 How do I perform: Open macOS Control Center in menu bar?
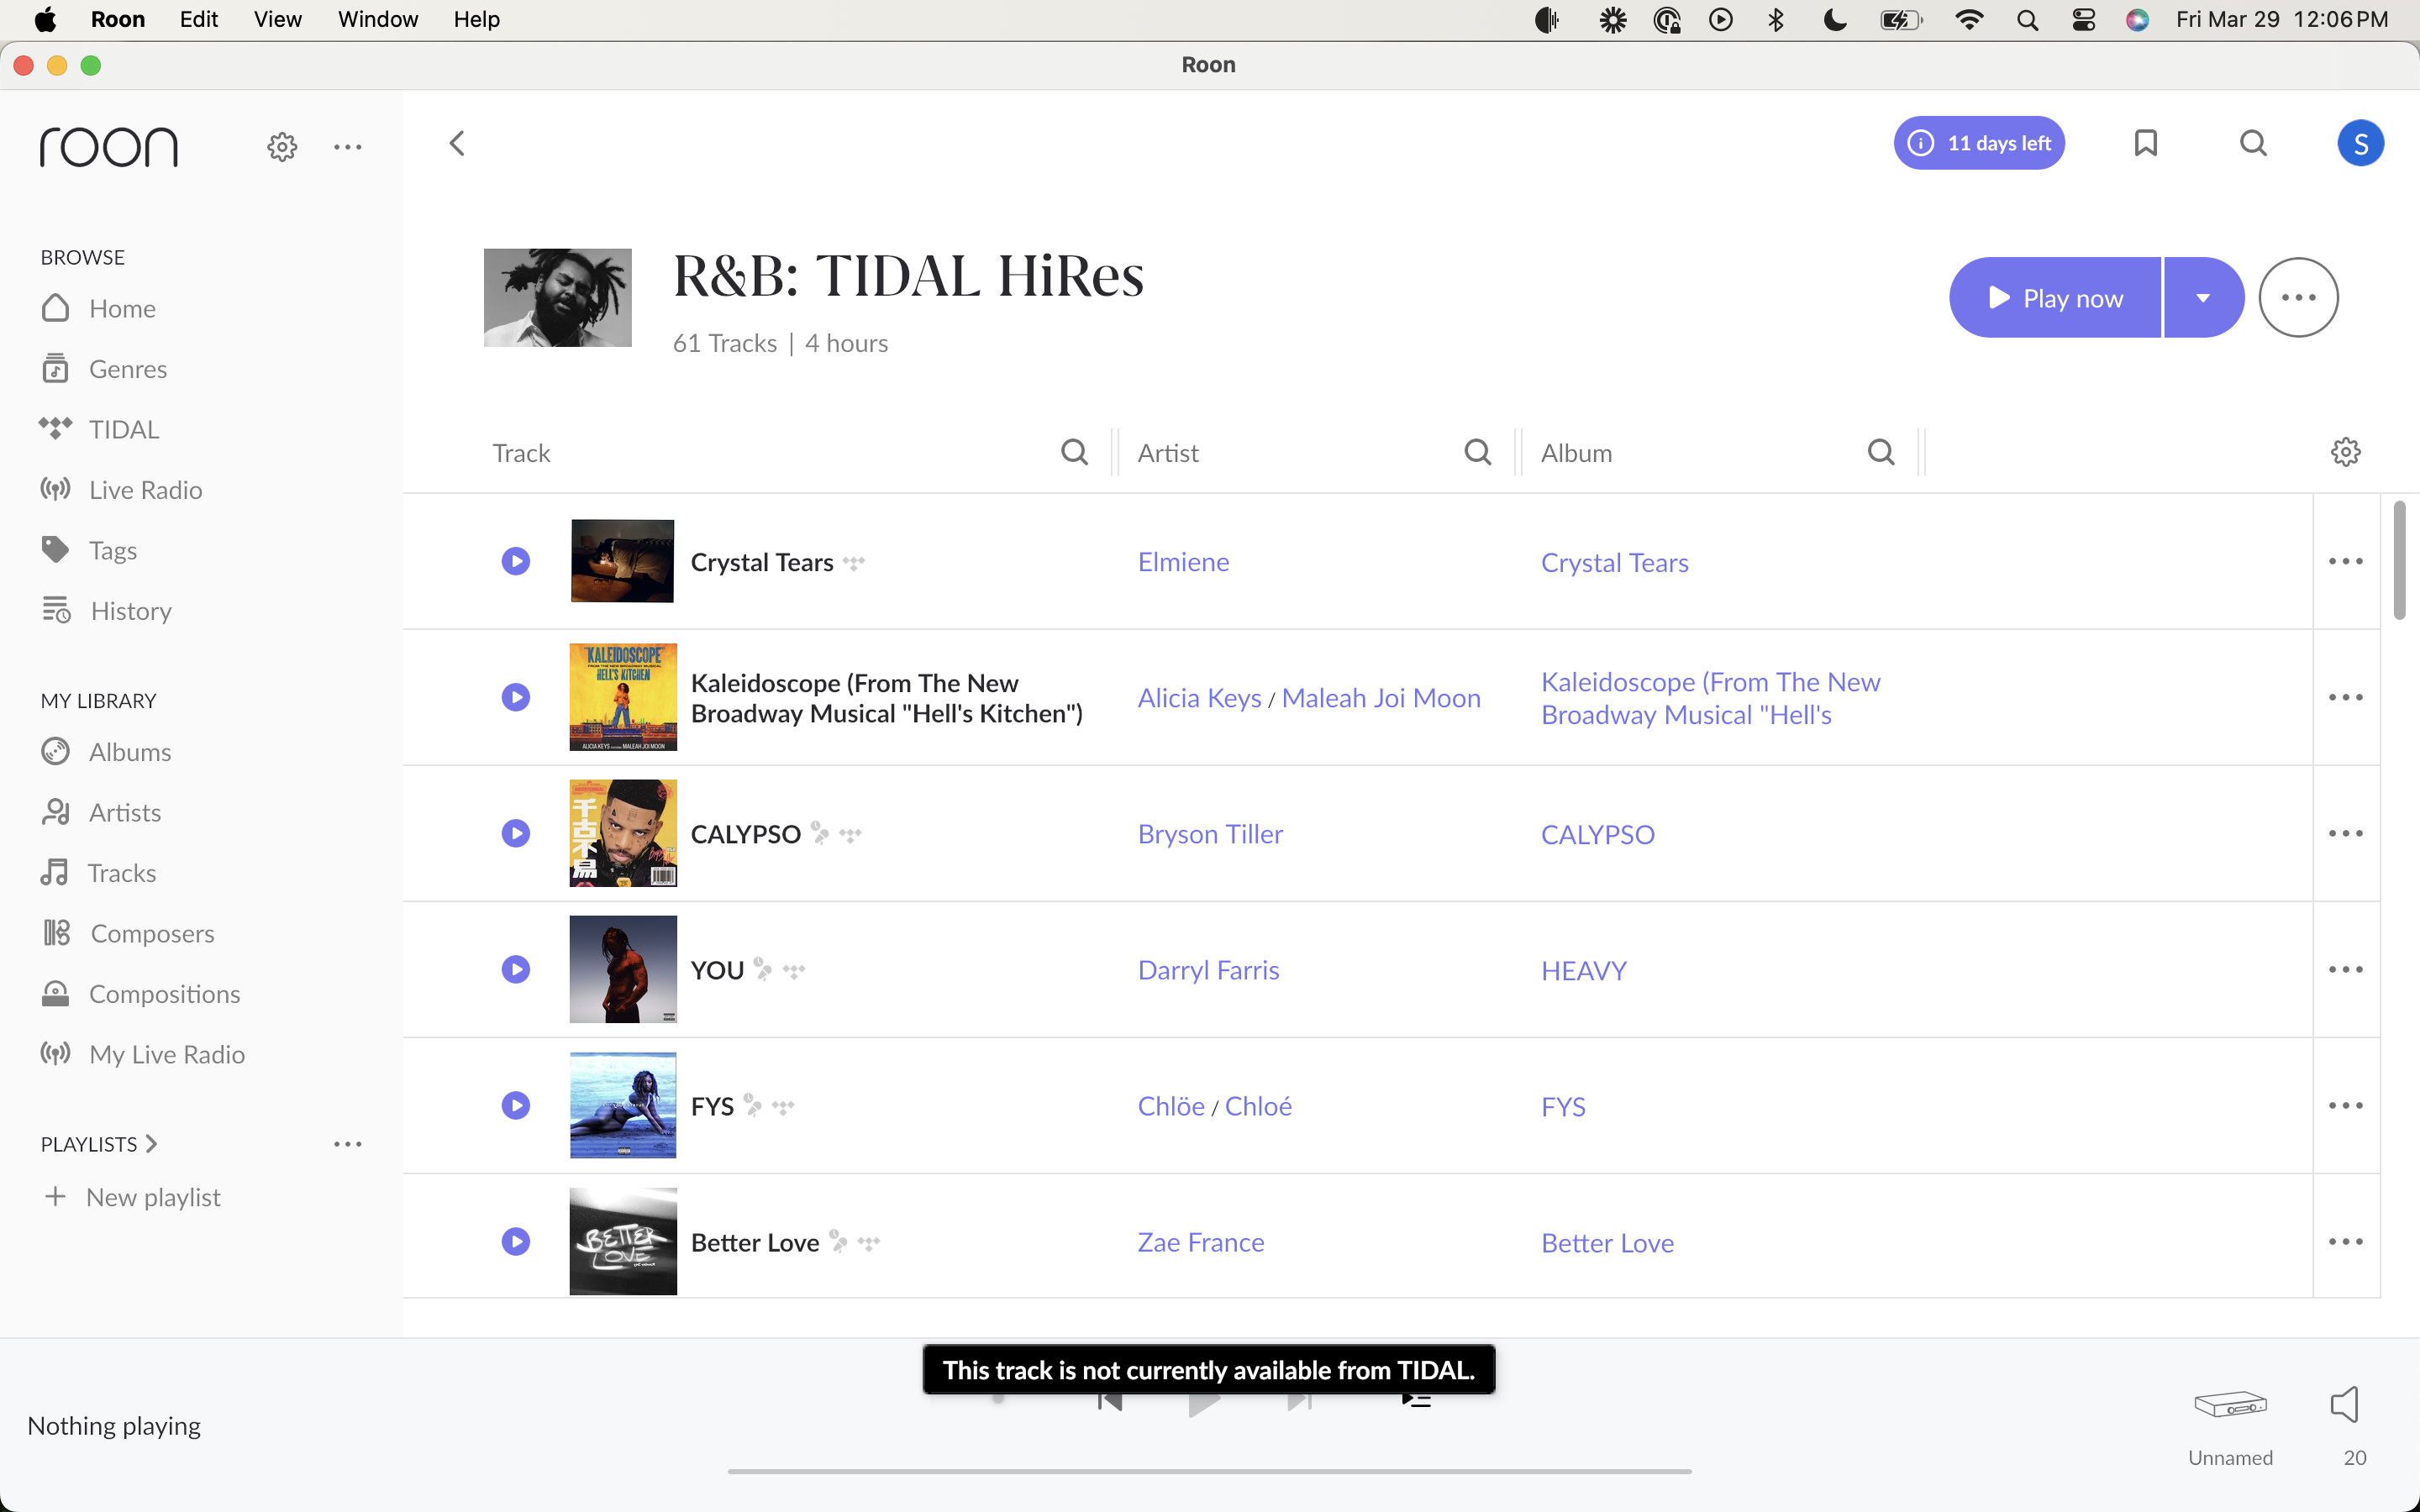tap(2083, 19)
